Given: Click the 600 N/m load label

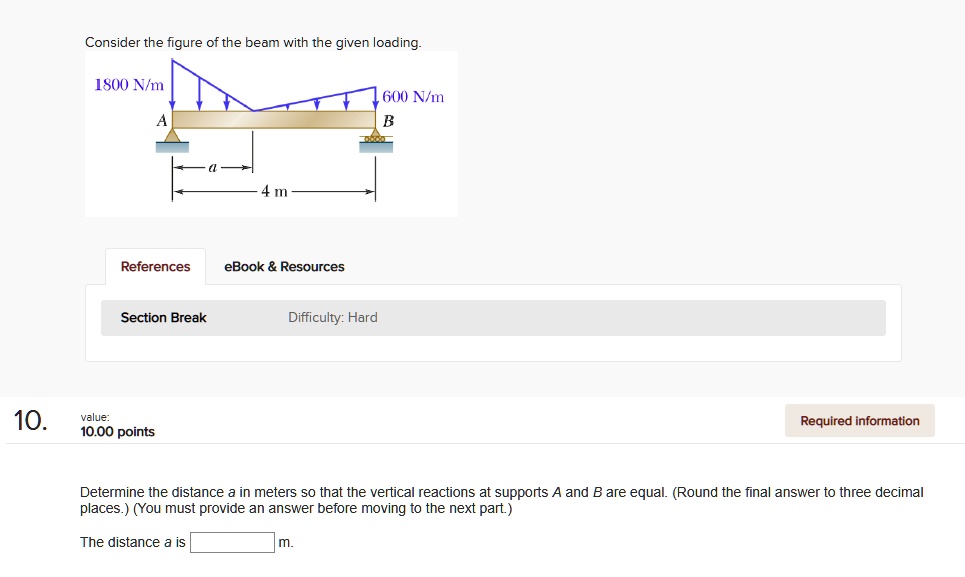Looking at the screenshot, I should click(x=412, y=97).
